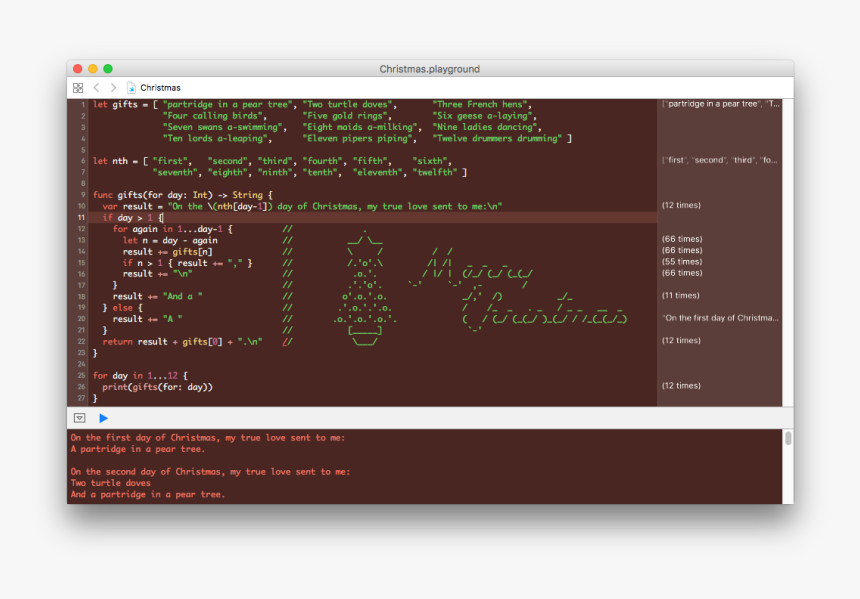Click the (12 times) result for line 26

(x=681, y=386)
